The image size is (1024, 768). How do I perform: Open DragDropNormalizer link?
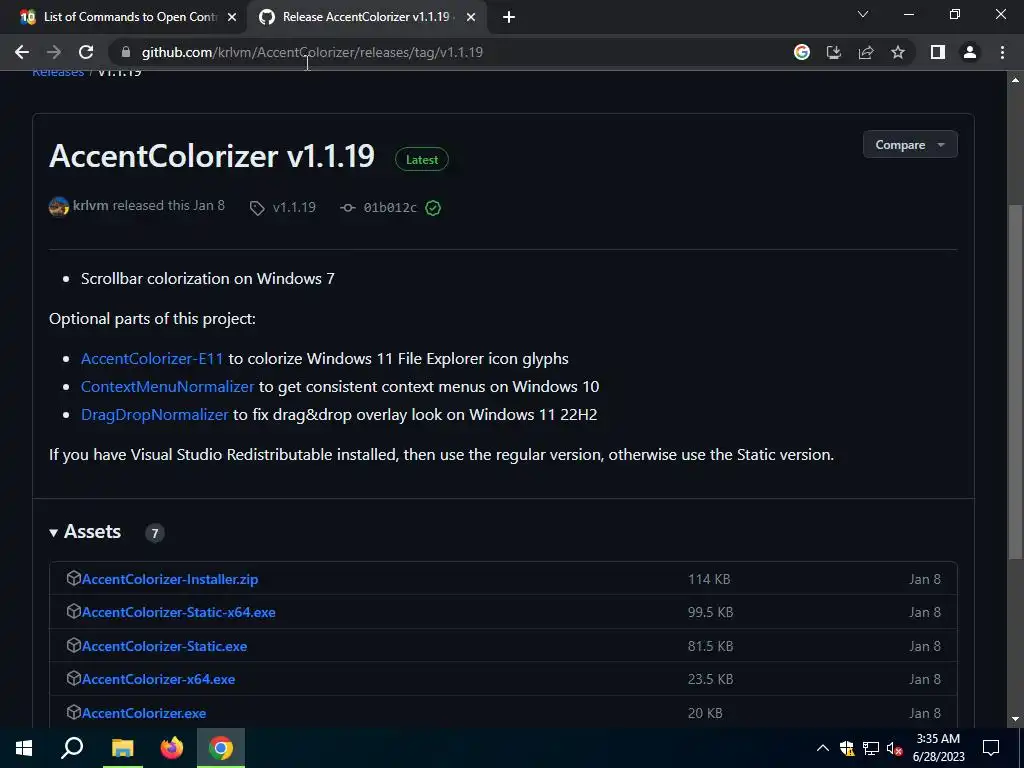[155, 415]
